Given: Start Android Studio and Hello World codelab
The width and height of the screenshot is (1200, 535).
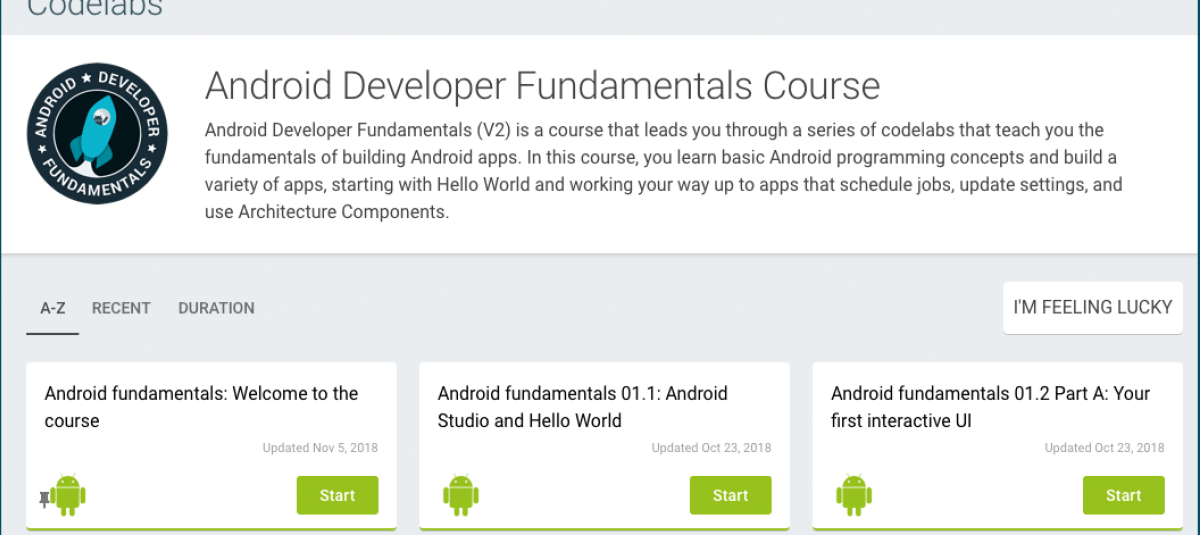Looking at the screenshot, I should coord(730,495).
